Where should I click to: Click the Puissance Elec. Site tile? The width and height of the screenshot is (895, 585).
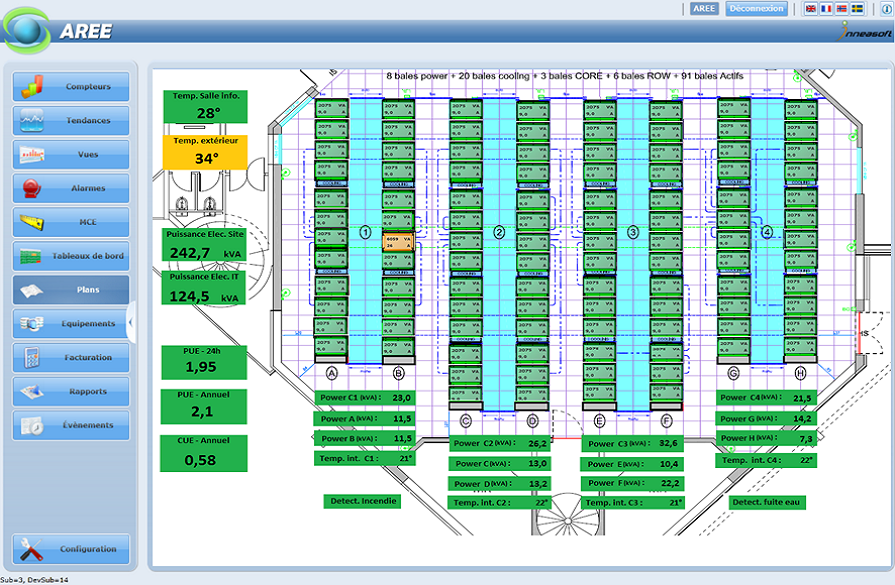(204, 245)
